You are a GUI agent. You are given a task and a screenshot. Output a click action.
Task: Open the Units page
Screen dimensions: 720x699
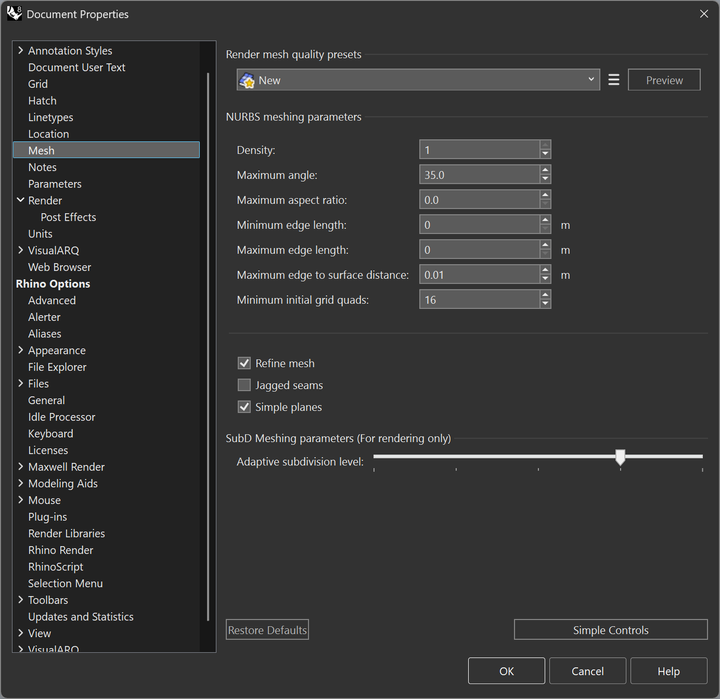[40, 234]
